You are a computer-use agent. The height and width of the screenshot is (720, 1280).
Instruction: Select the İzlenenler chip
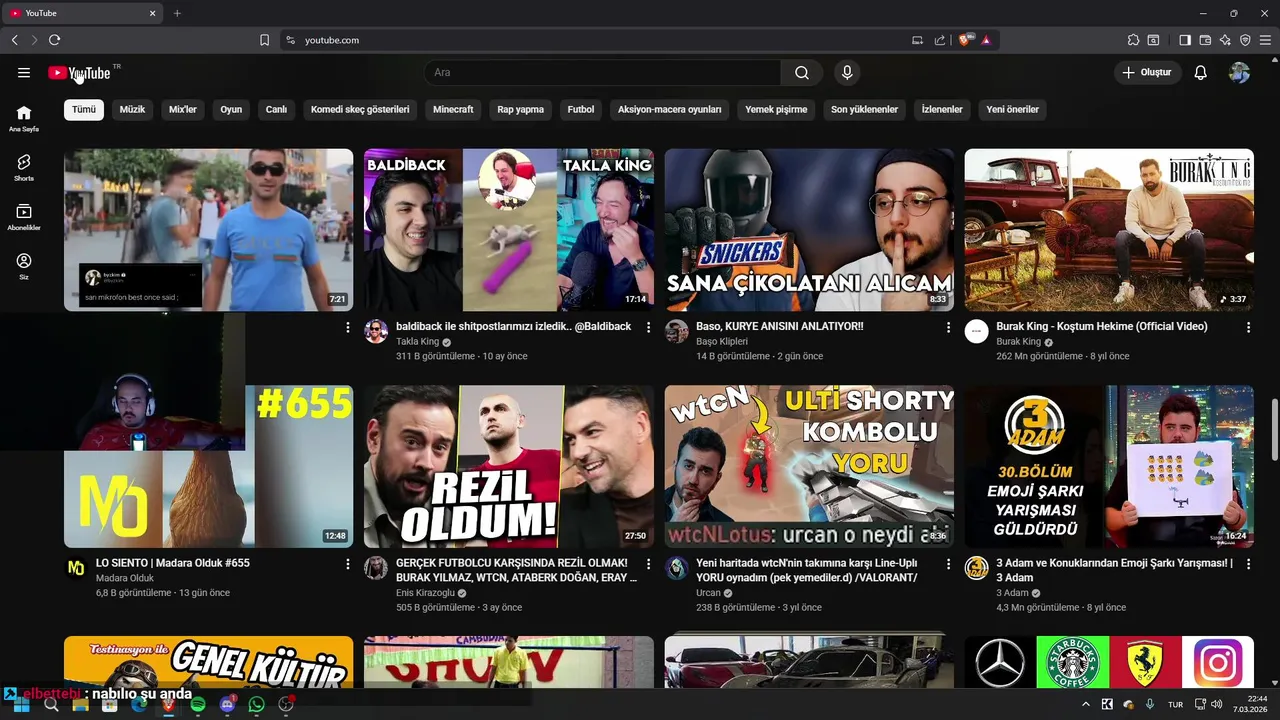942,110
